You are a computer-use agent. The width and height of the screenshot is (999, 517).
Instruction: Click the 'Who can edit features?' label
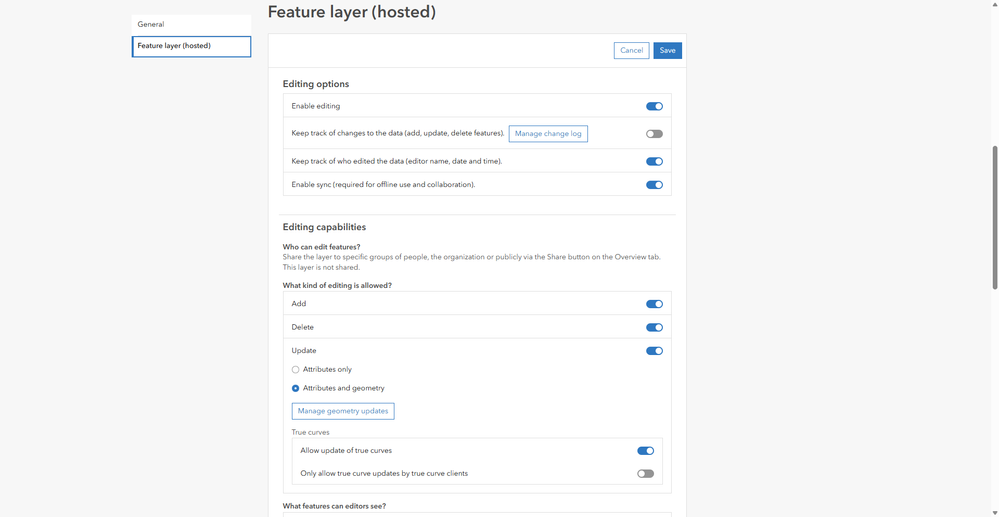click(x=322, y=247)
